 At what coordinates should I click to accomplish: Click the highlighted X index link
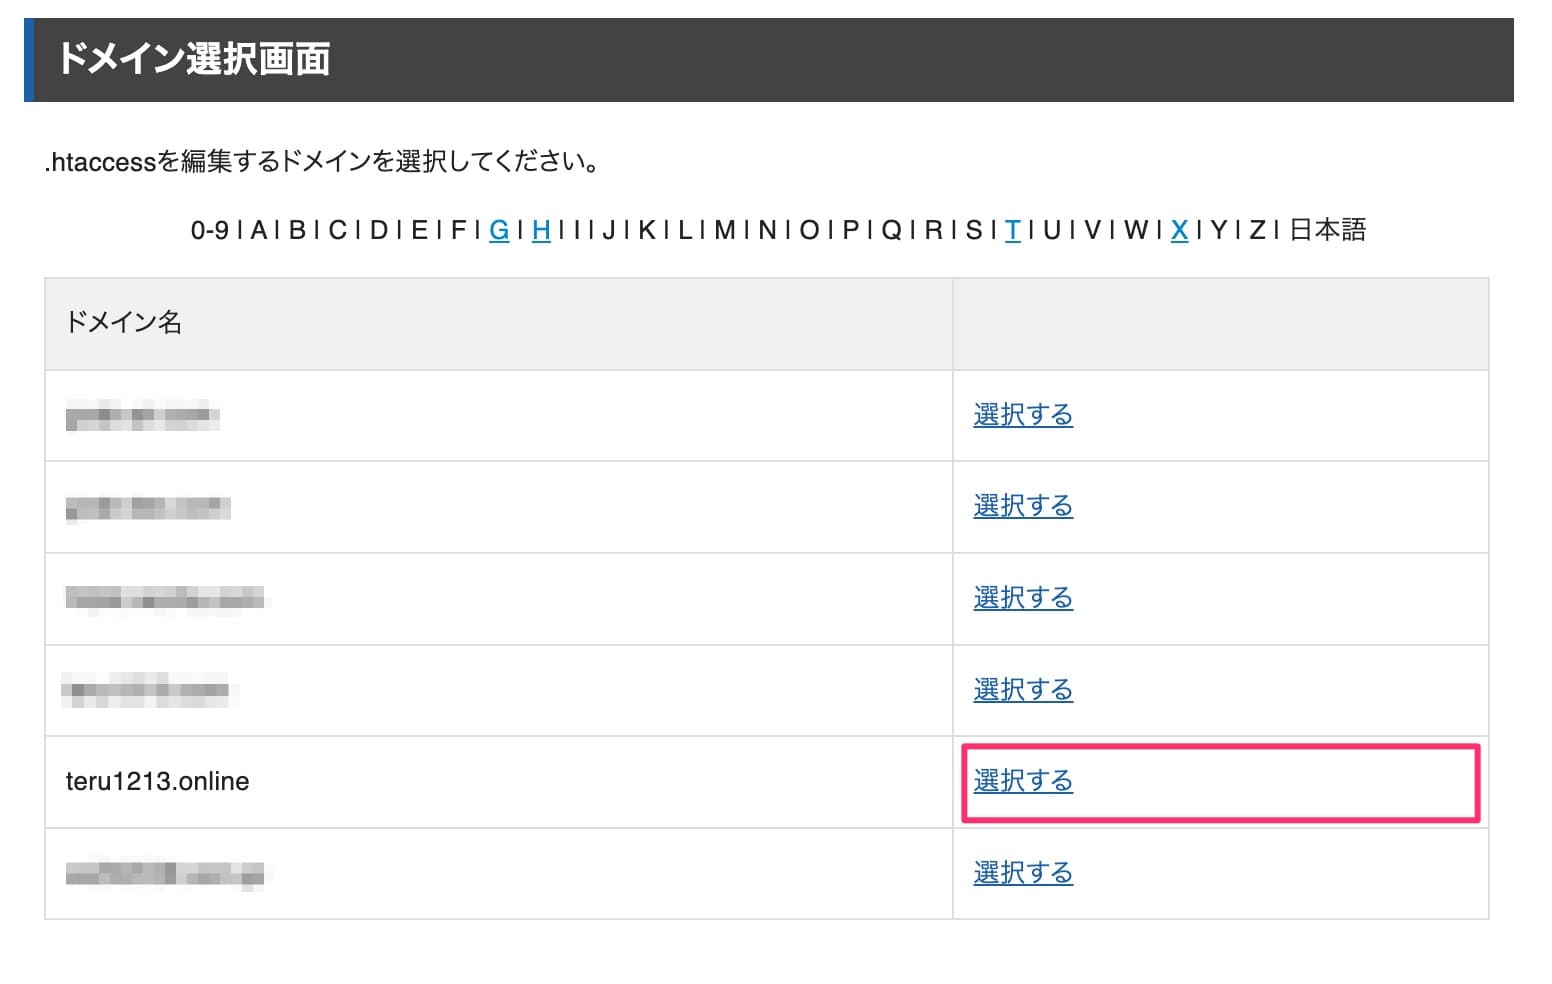pos(1179,231)
